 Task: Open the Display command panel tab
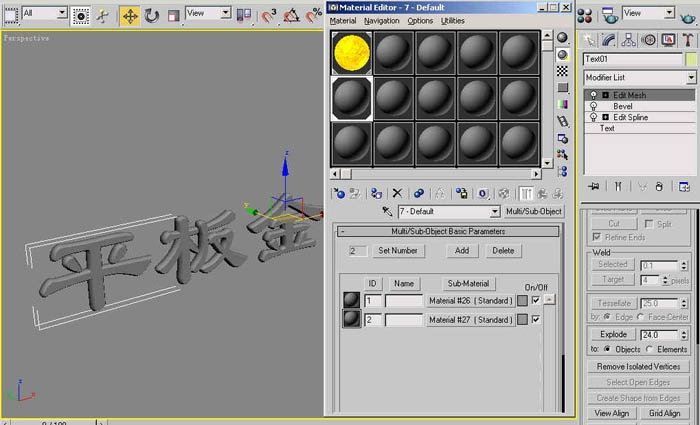point(668,40)
